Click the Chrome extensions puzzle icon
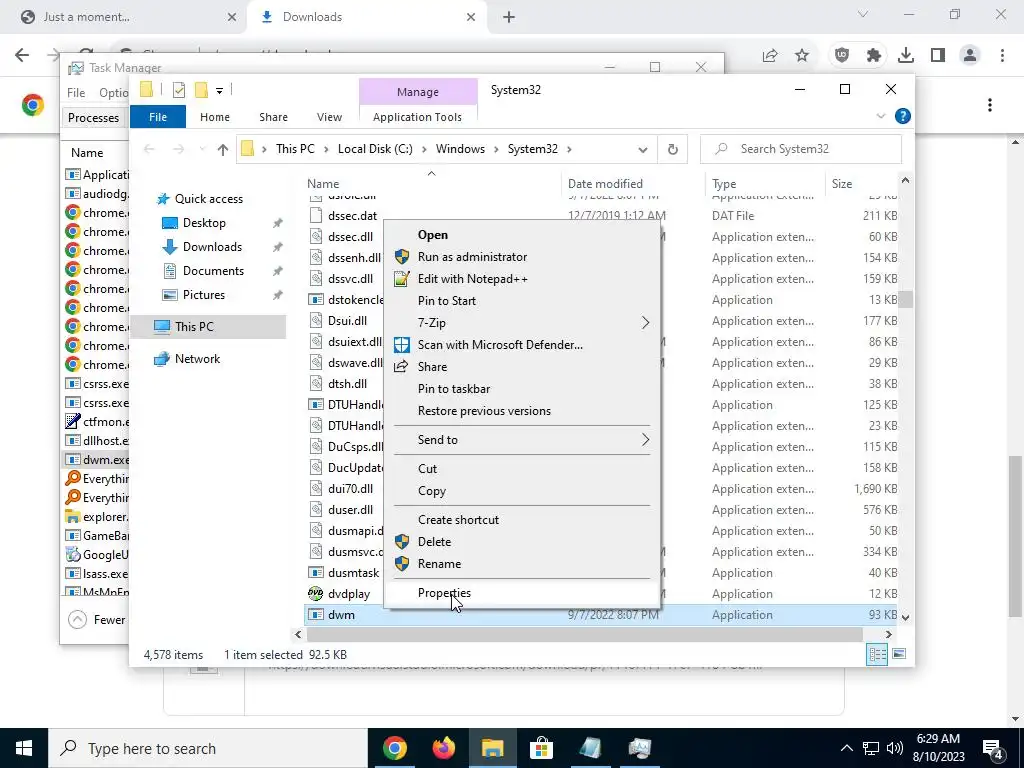Viewport: 1024px width, 768px height. tap(874, 56)
